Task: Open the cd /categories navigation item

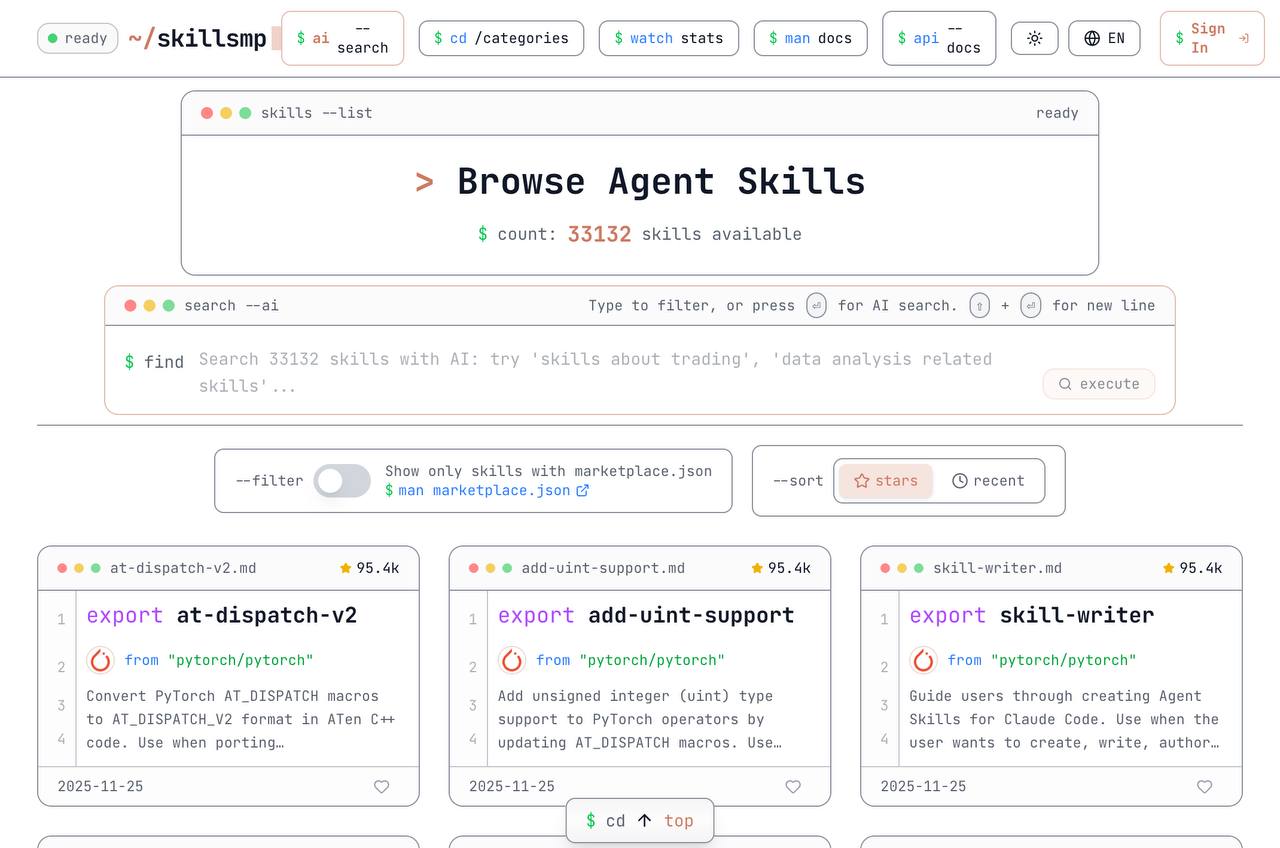Action: (x=501, y=38)
